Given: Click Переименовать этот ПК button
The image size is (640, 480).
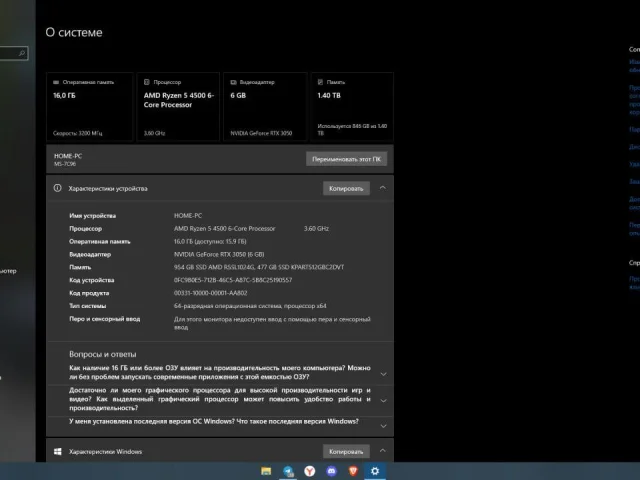Looking at the screenshot, I should (x=347, y=159).
